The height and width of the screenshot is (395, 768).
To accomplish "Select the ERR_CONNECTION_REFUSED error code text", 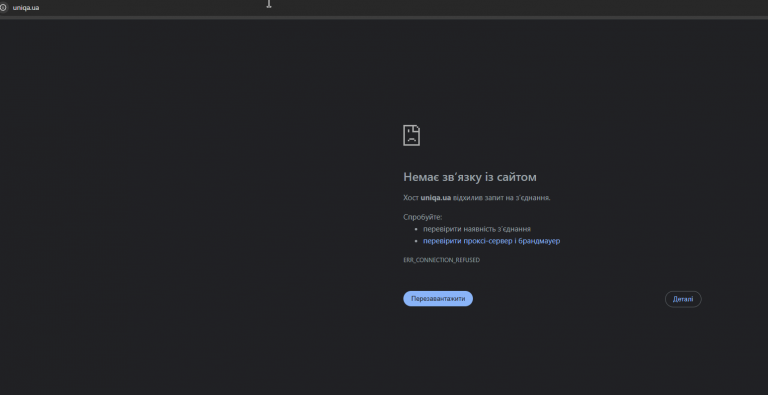I will click(441, 260).
